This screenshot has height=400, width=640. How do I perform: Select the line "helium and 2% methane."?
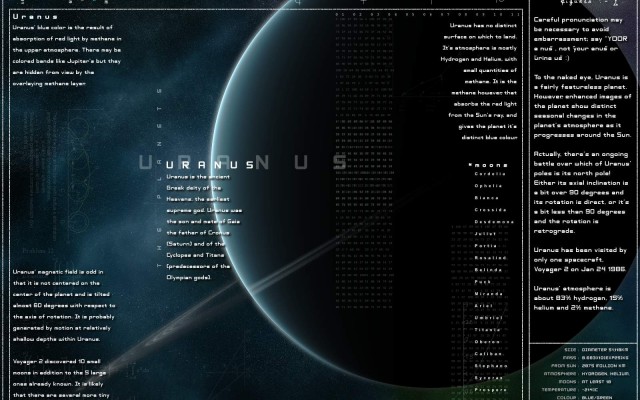[x=573, y=308]
